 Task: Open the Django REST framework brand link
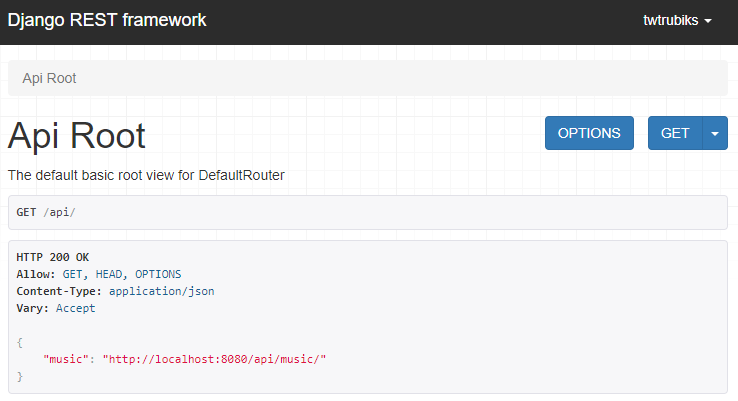point(107,21)
